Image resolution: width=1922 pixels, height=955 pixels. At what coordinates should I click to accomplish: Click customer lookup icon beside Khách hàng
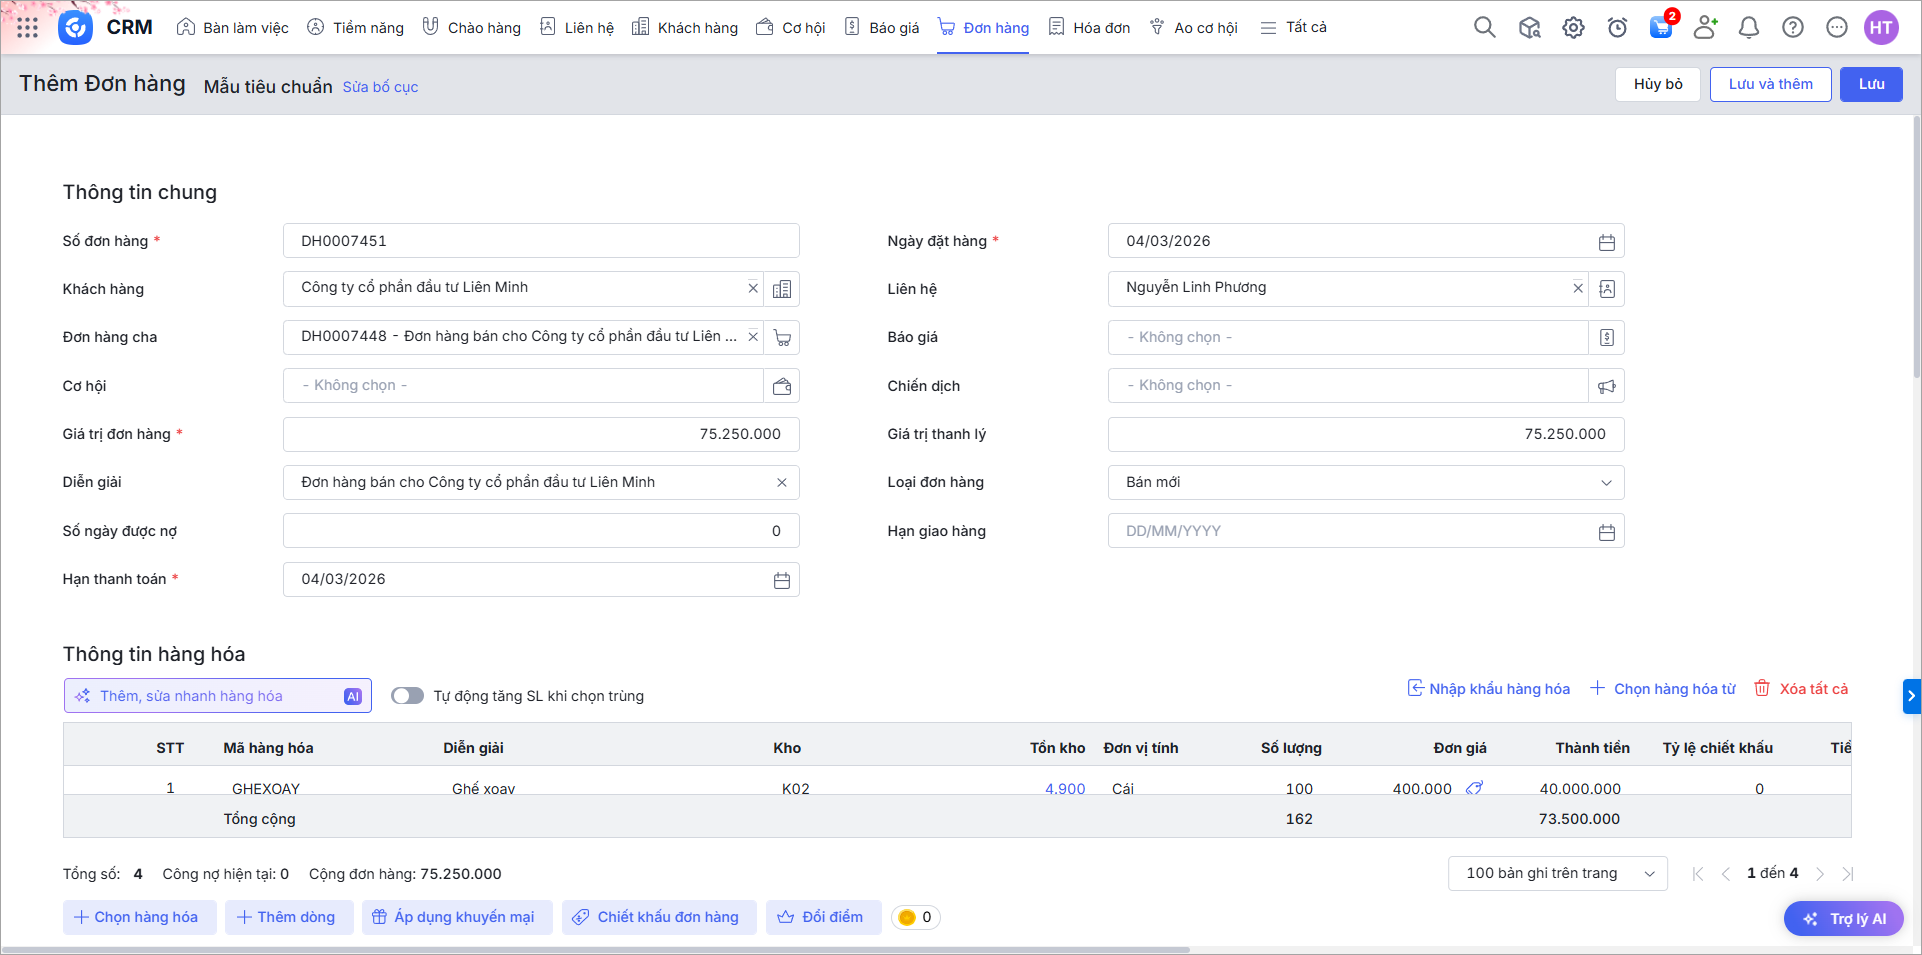(x=782, y=289)
